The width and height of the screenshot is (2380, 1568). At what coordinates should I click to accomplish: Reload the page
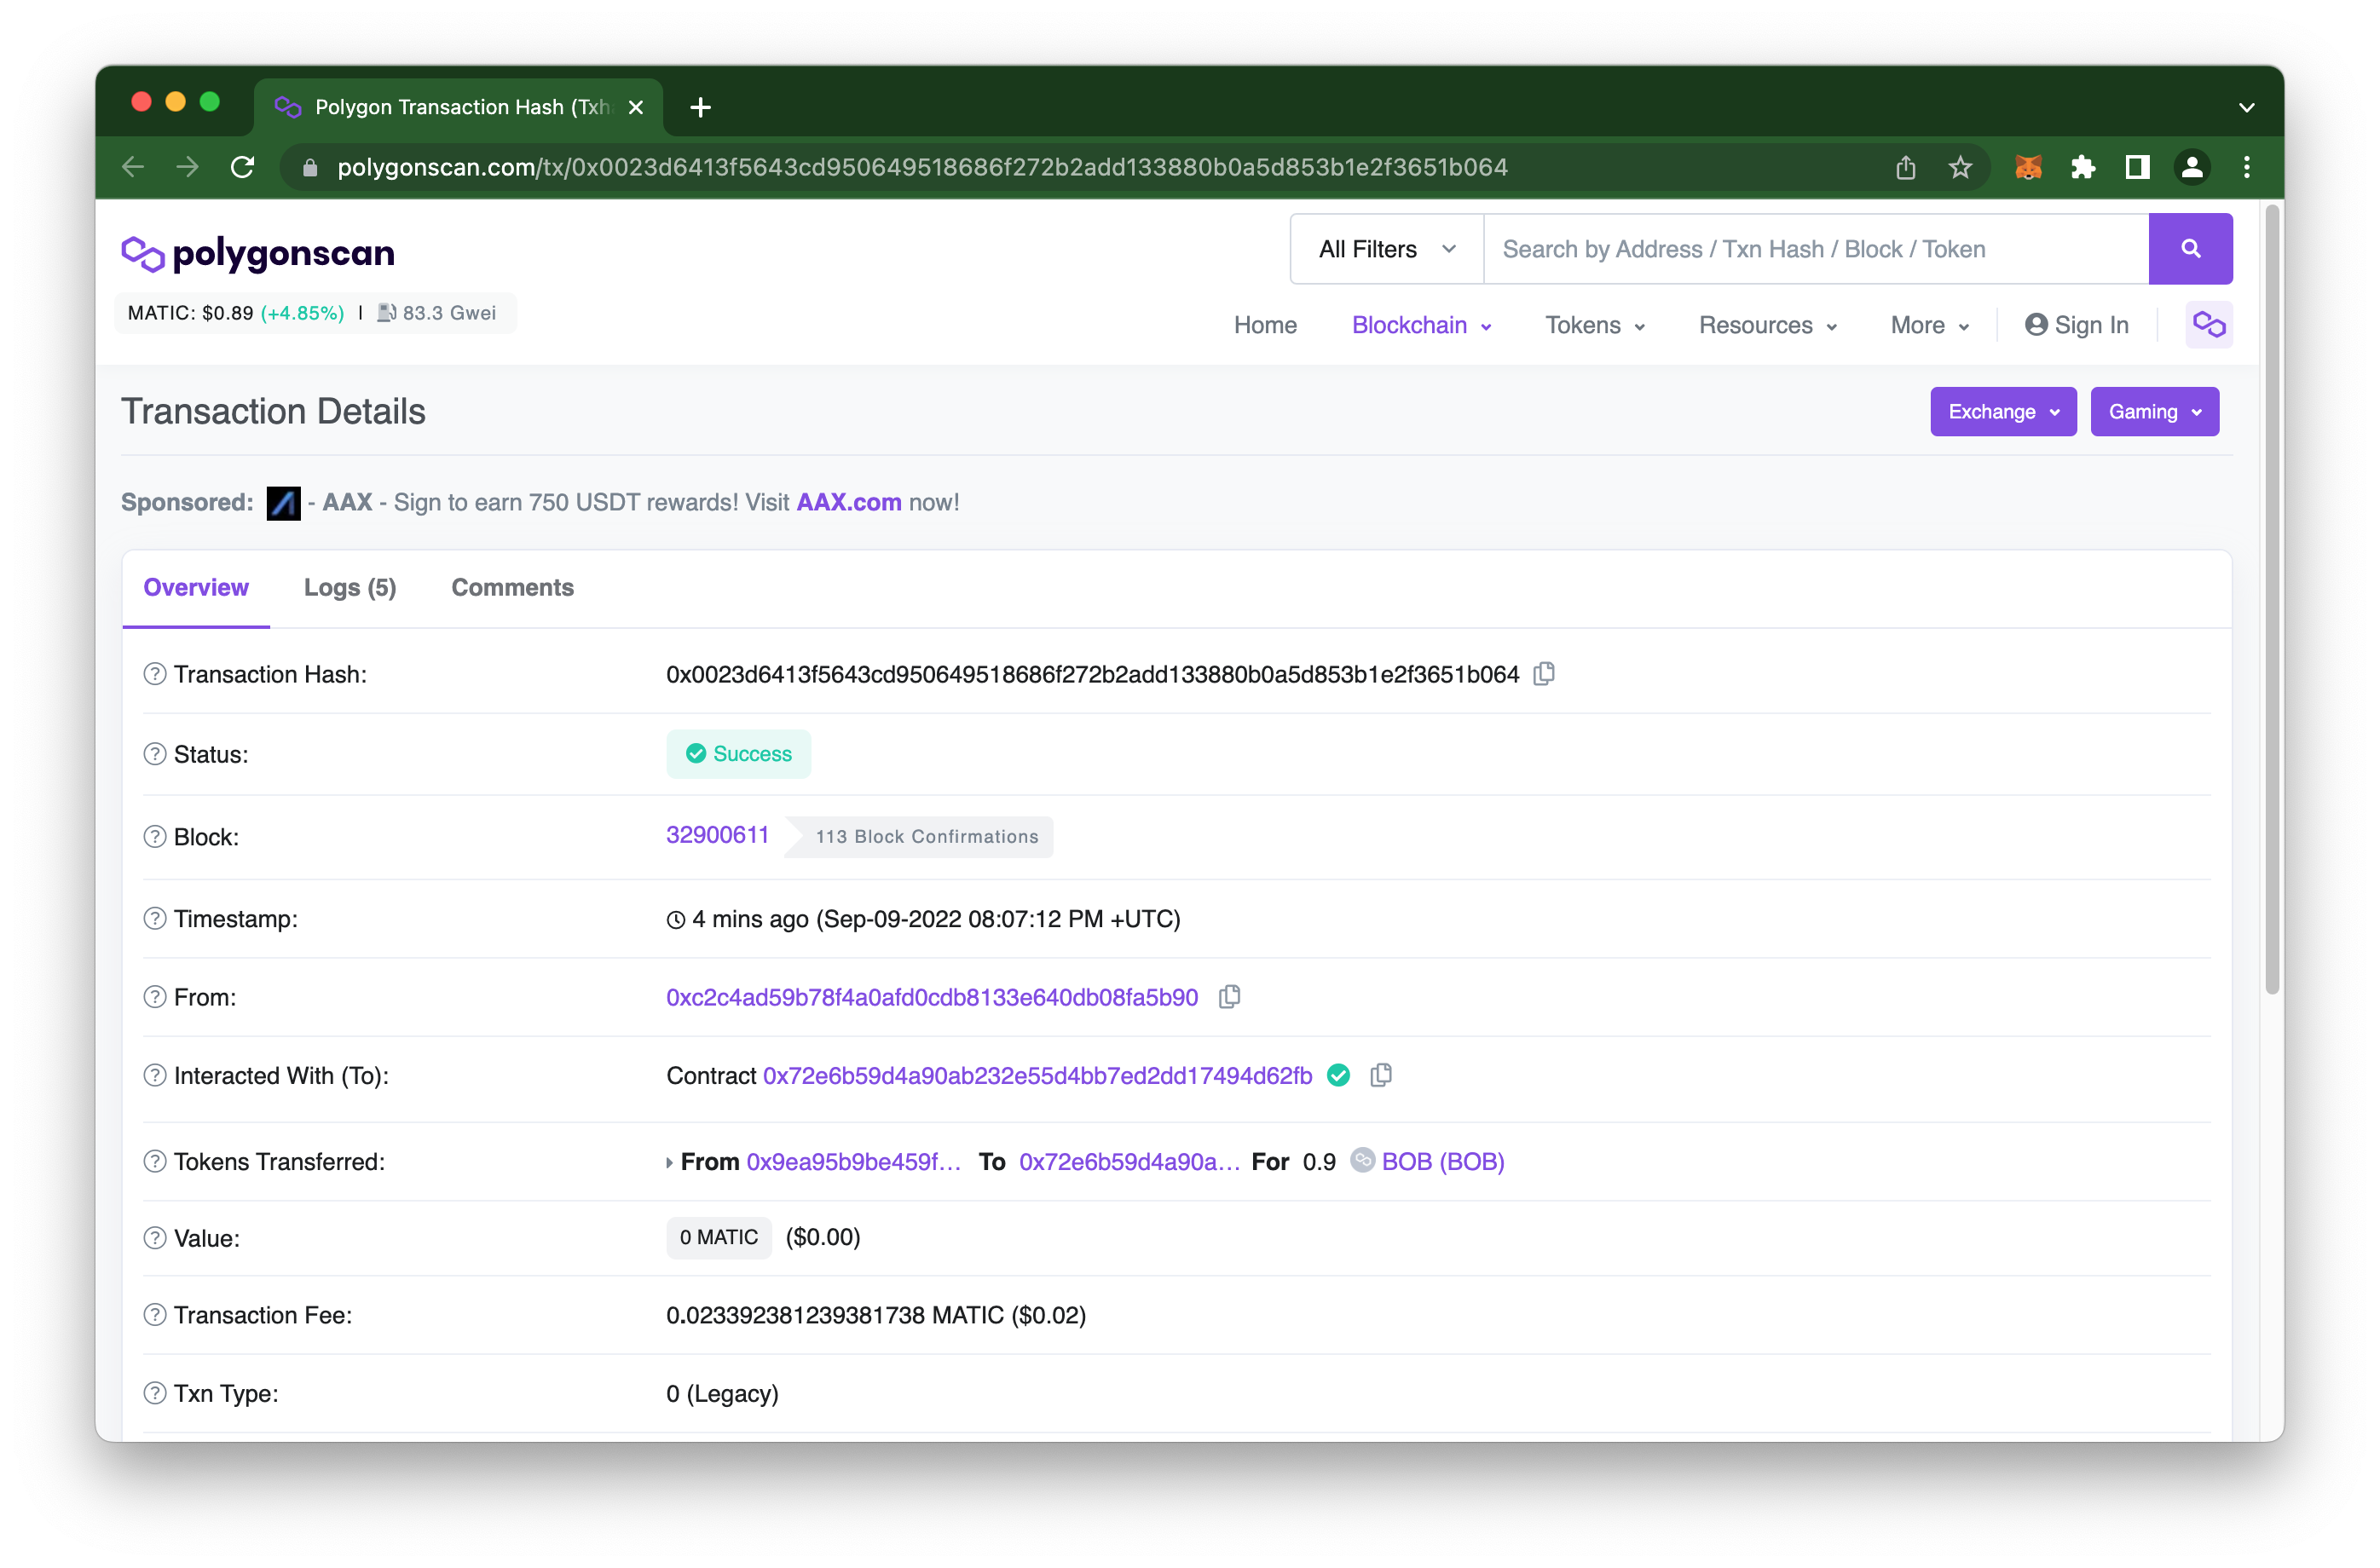pos(242,167)
